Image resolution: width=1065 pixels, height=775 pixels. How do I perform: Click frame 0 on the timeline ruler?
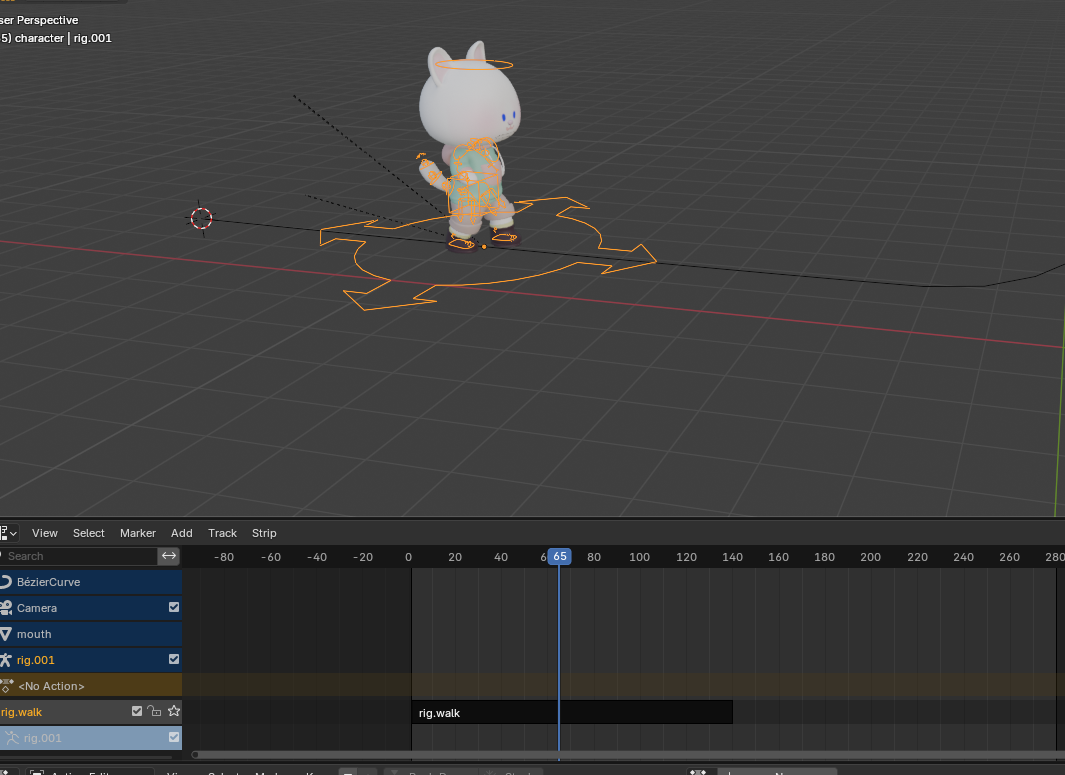click(x=408, y=557)
